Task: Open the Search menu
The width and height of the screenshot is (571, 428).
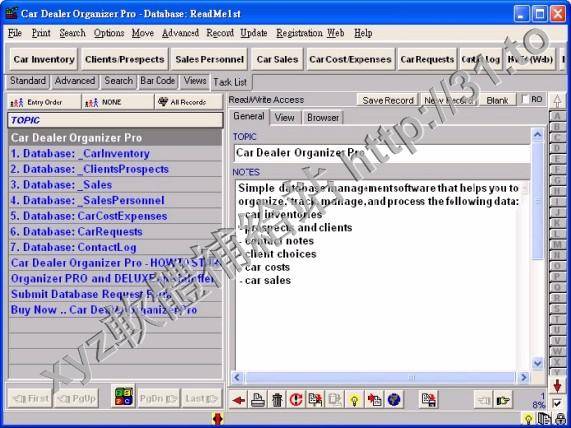Action: pos(72,33)
